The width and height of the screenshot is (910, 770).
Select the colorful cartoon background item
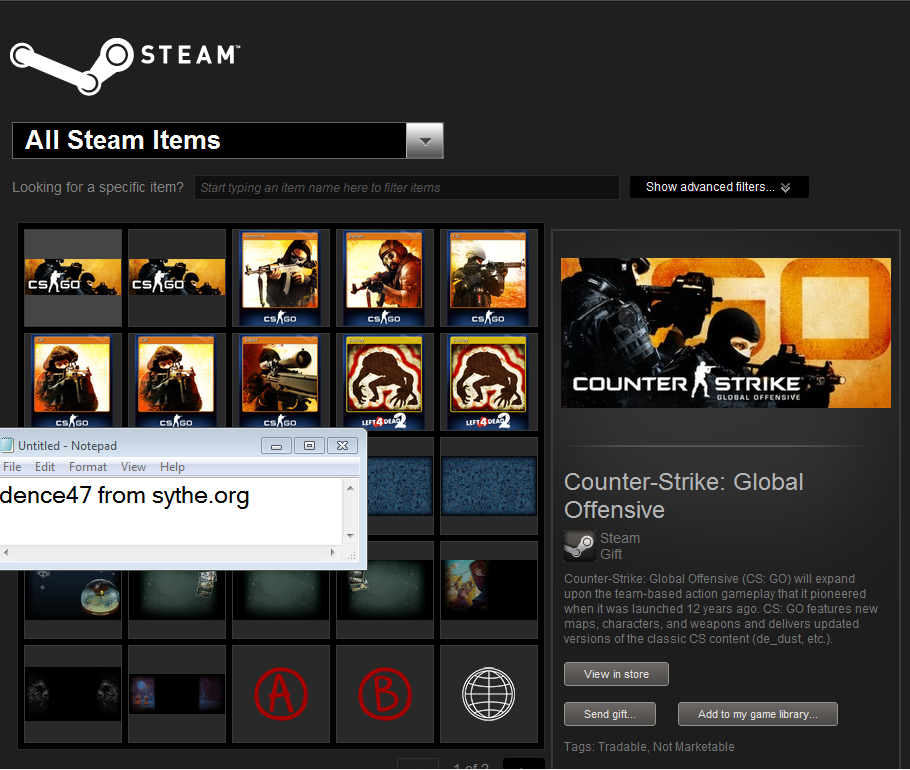pyautogui.click(x=489, y=590)
